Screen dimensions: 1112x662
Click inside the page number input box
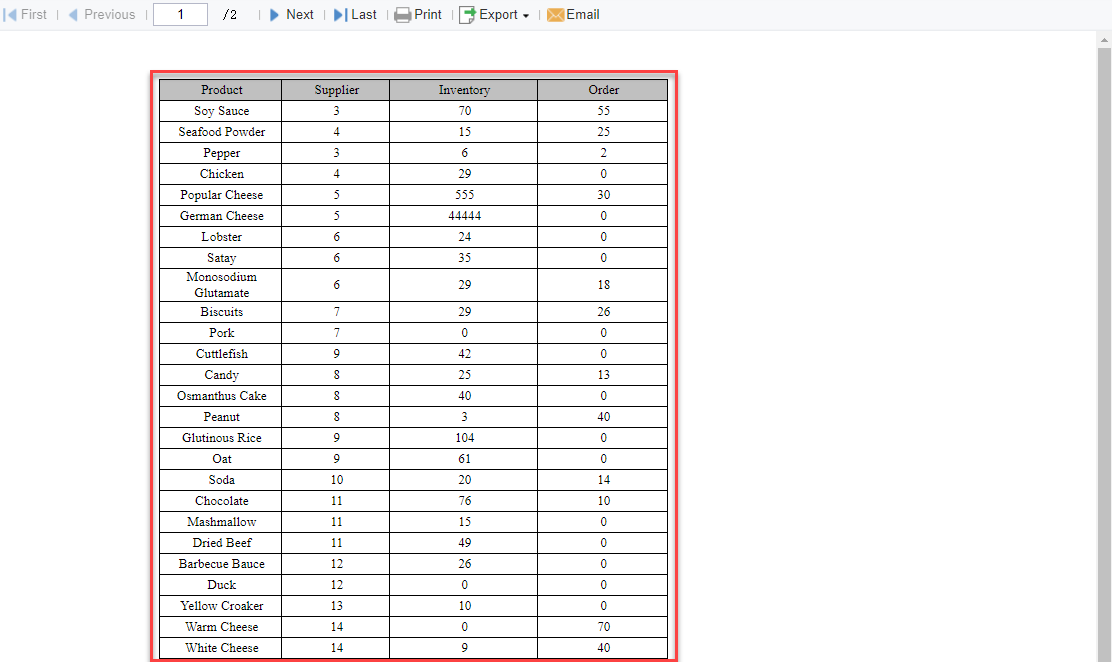180,14
